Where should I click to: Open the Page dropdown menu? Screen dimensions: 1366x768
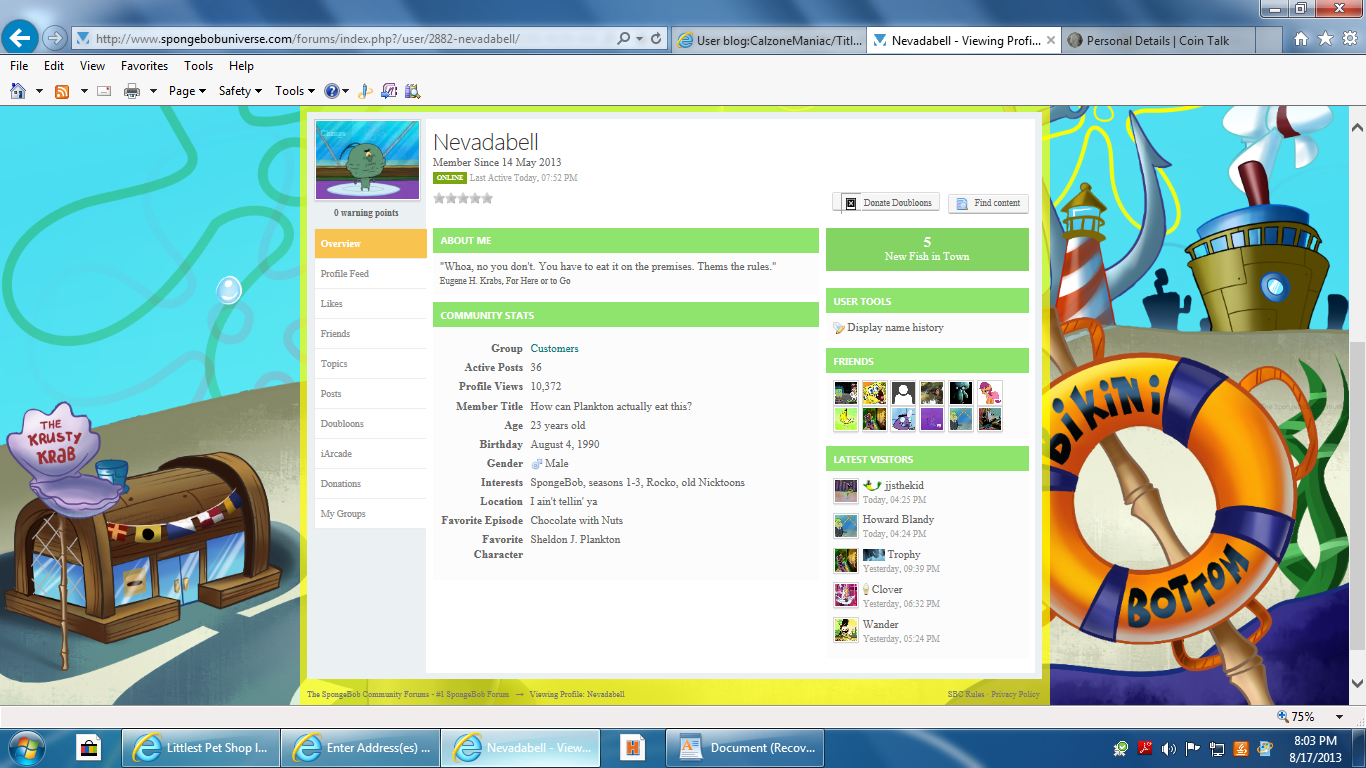tap(187, 91)
